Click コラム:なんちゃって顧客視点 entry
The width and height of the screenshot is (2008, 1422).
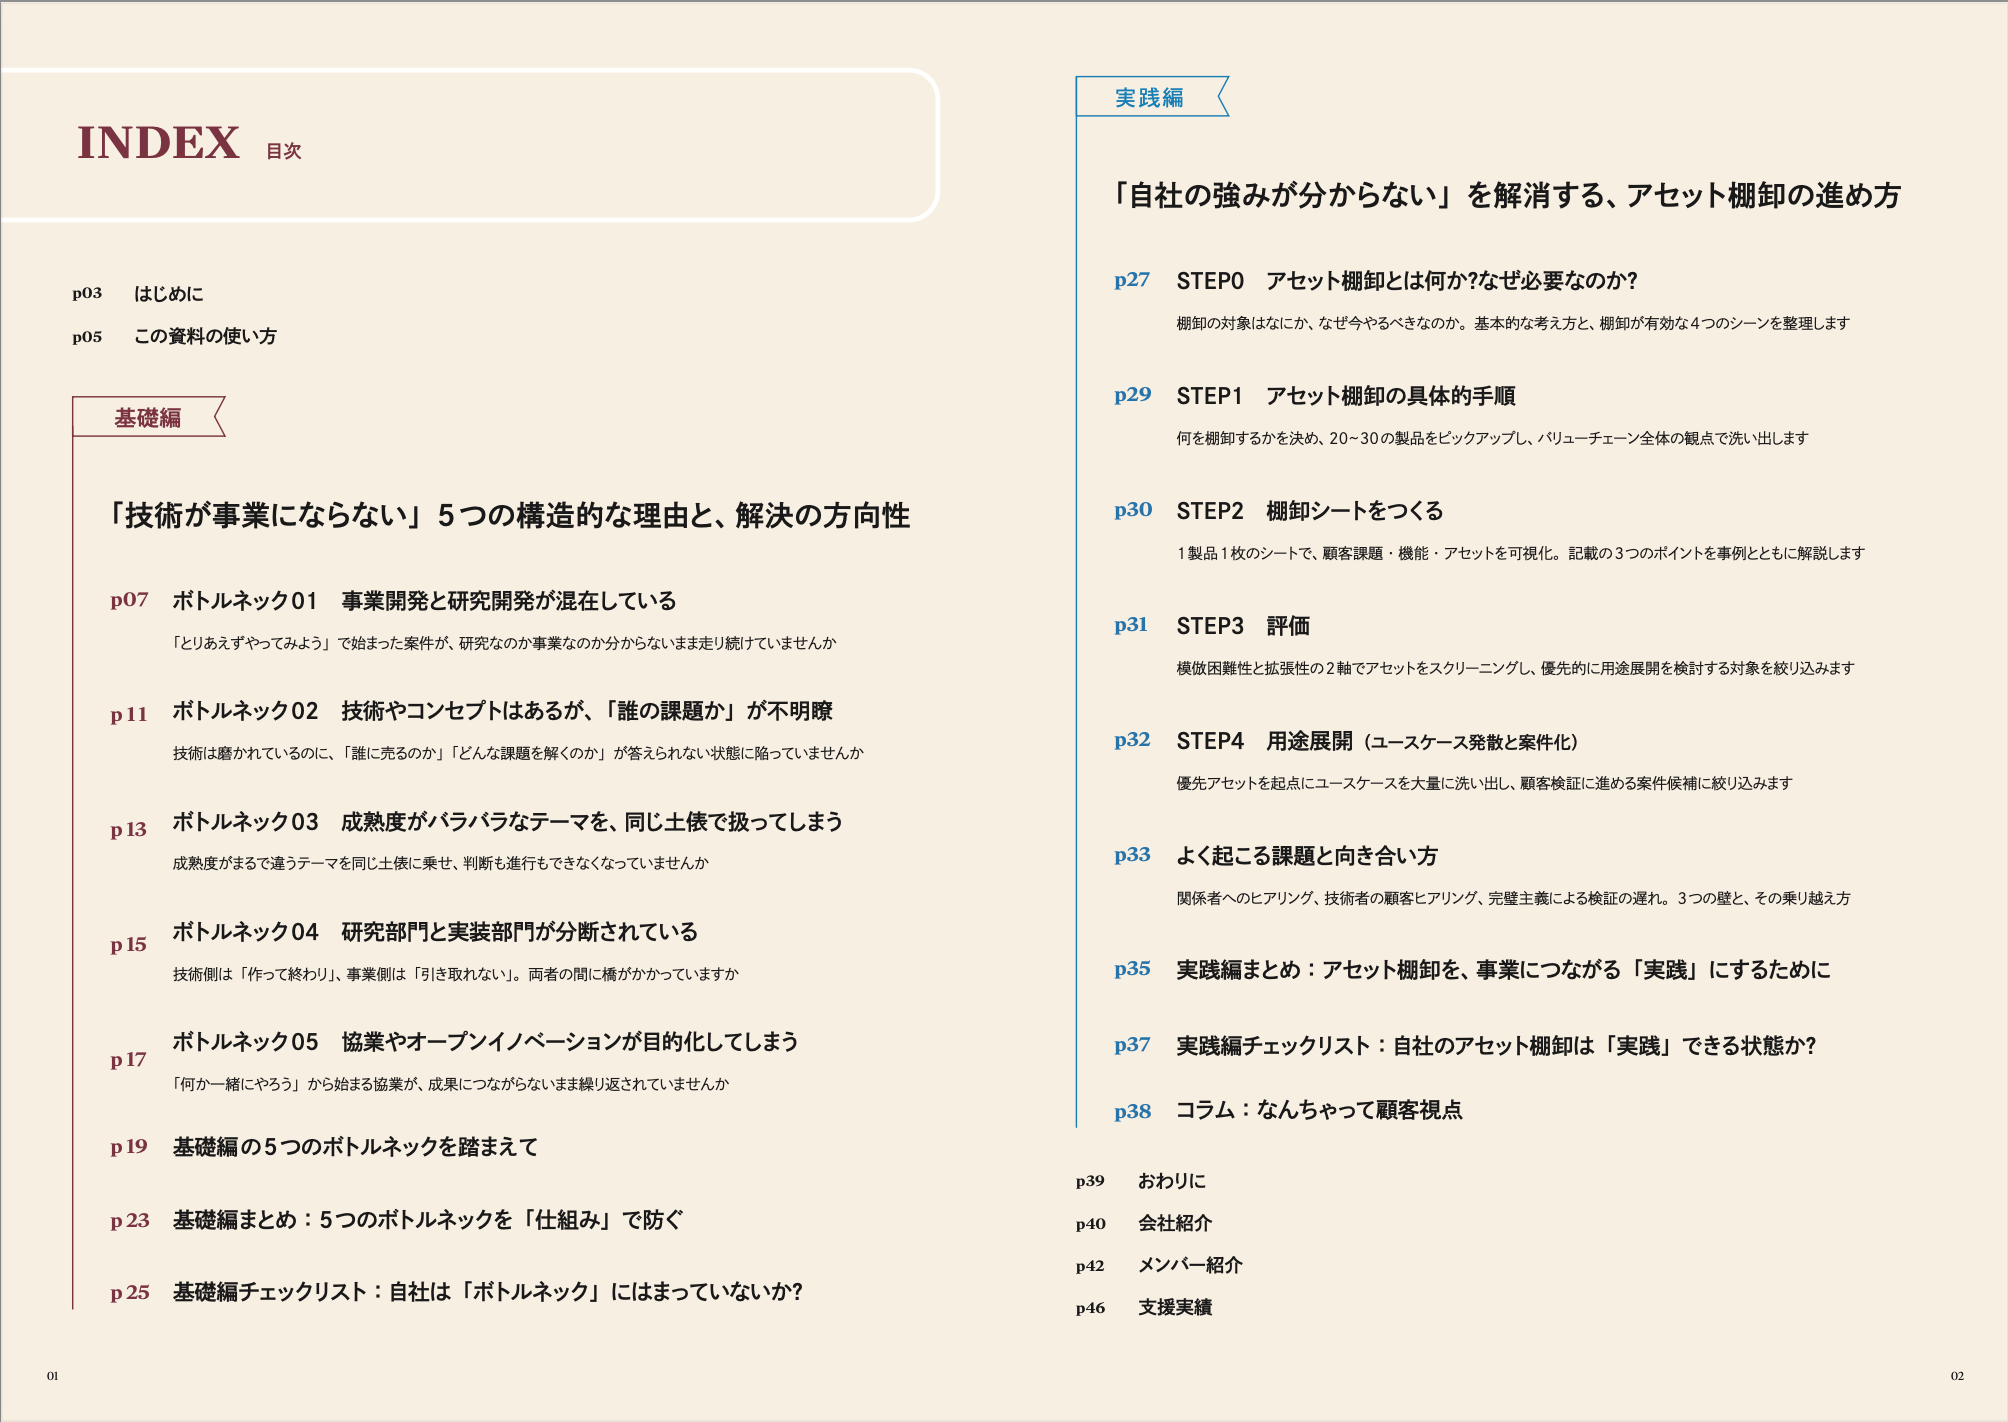tap(1318, 1110)
